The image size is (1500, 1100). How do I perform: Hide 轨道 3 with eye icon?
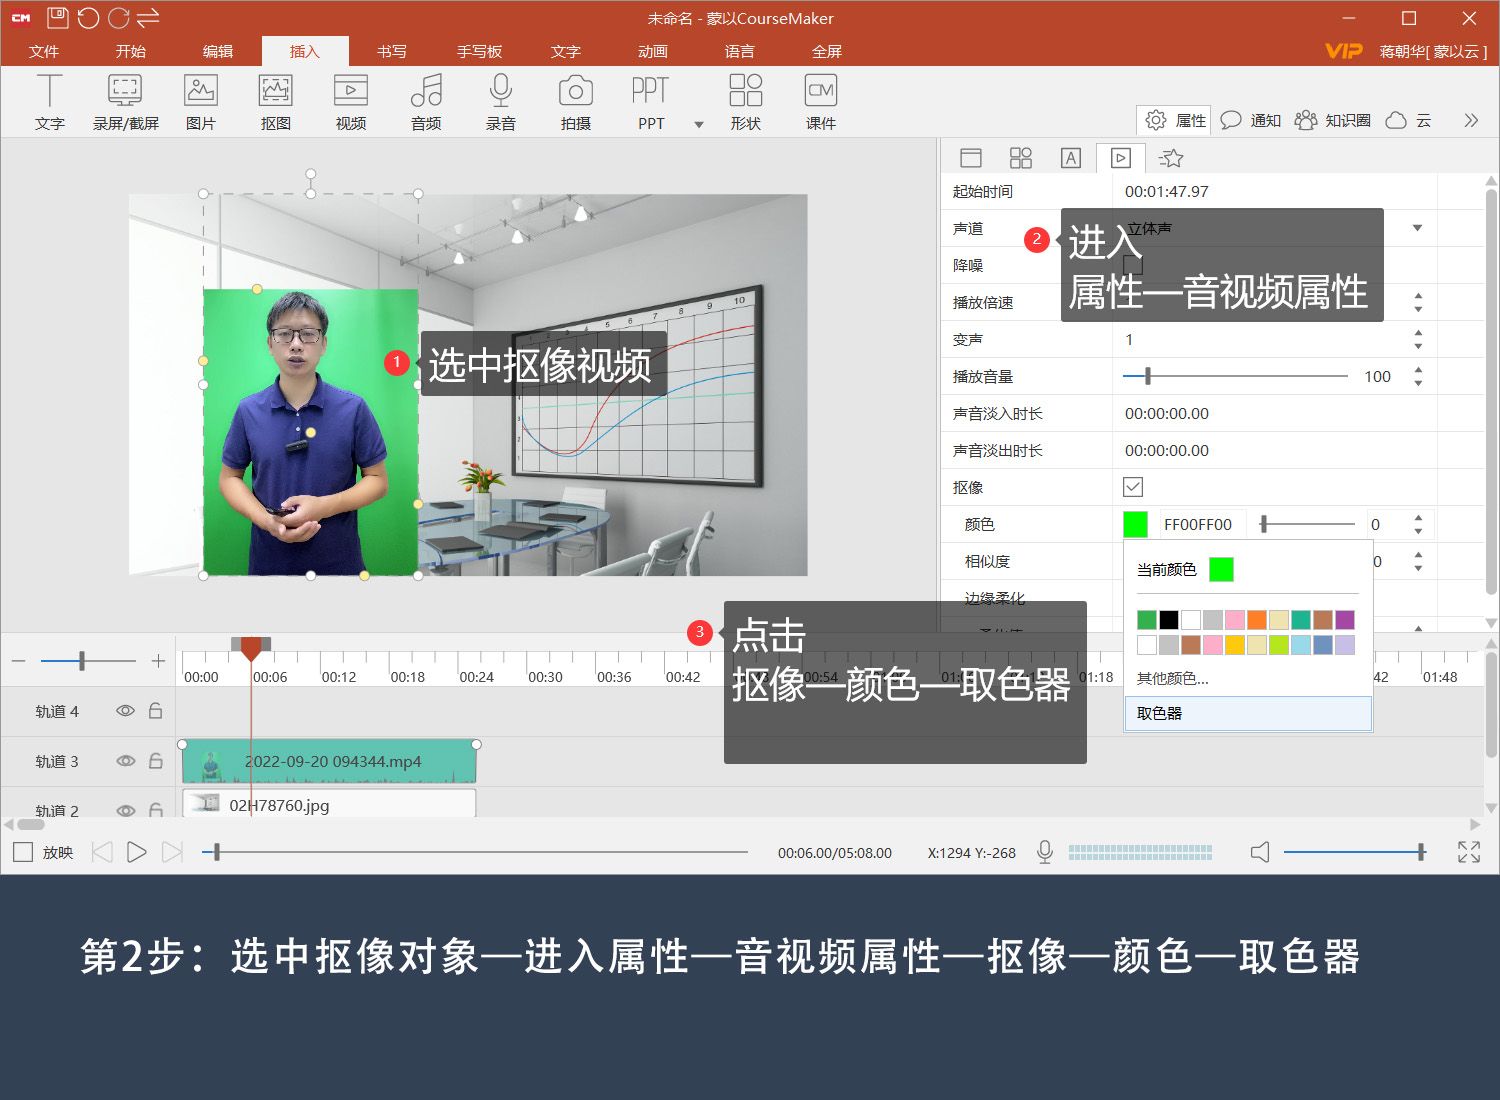point(125,761)
